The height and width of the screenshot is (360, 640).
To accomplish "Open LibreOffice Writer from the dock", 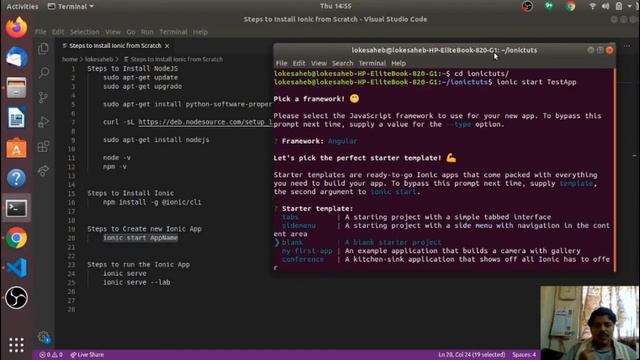I will (x=16, y=118).
